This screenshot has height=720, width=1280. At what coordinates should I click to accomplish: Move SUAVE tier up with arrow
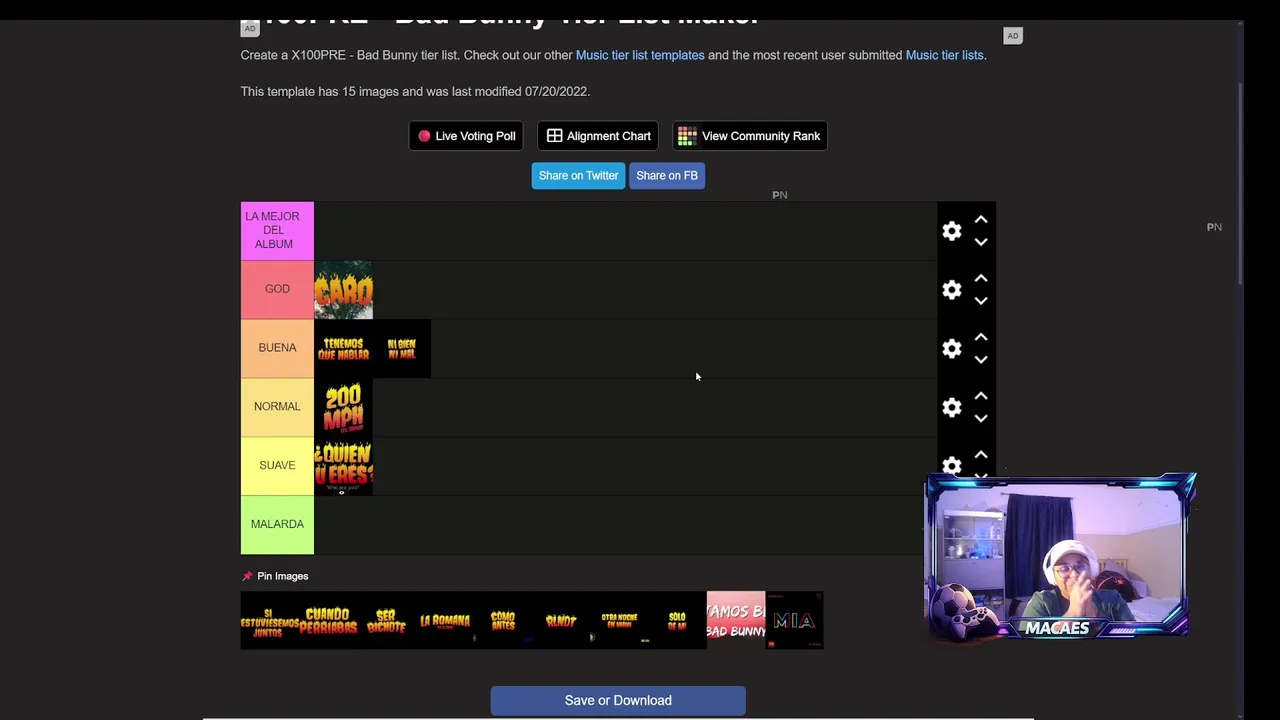pyautogui.click(x=981, y=456)
